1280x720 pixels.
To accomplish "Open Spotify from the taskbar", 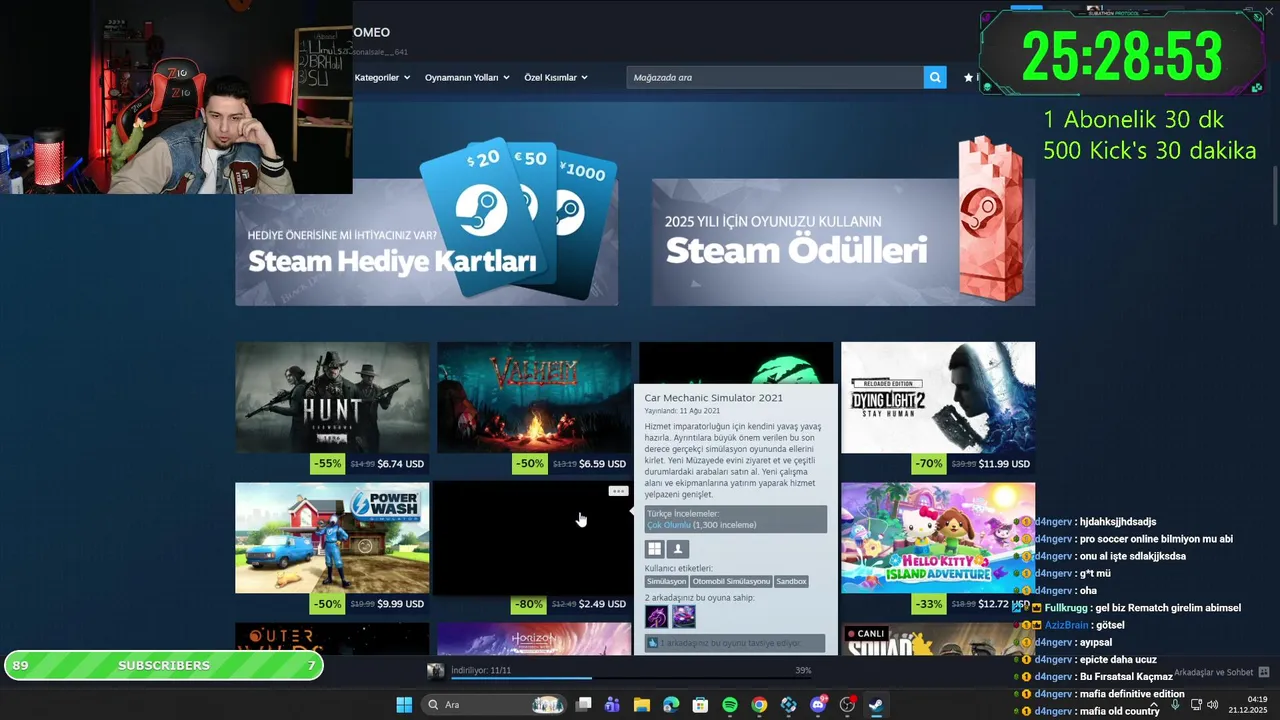I will [730, 705].
